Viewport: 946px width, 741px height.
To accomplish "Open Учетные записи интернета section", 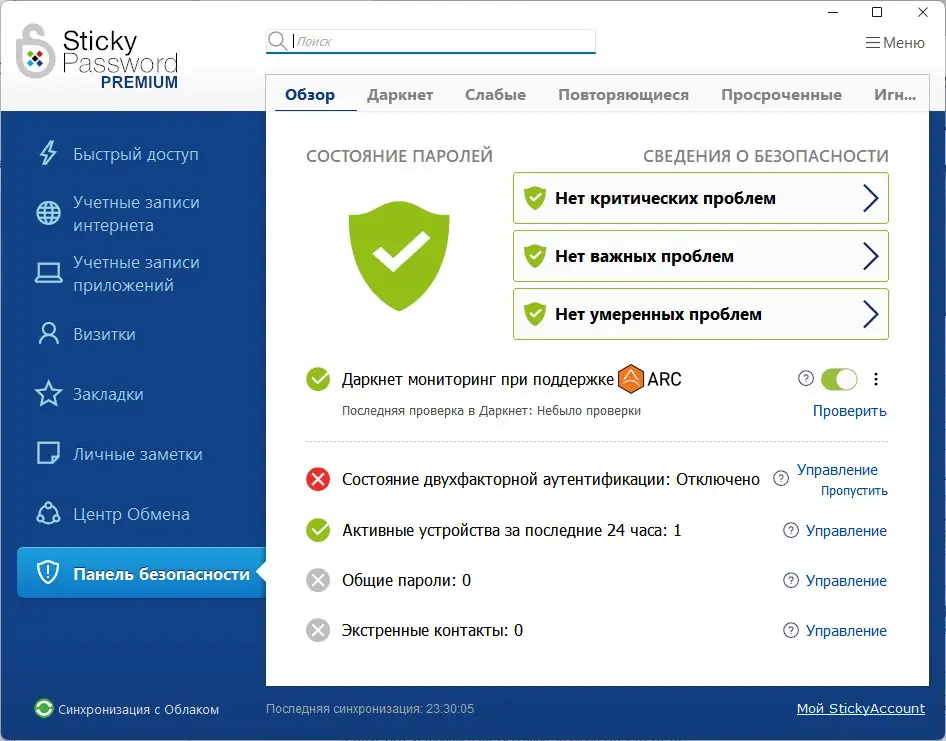I will (136, 213).
